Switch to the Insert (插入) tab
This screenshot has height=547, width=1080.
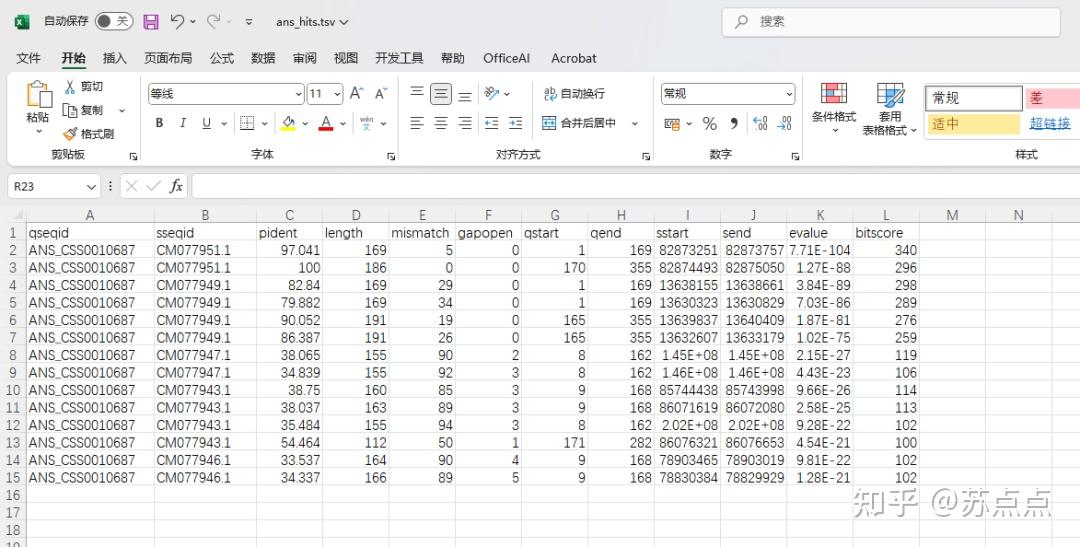tap(114, 58)
